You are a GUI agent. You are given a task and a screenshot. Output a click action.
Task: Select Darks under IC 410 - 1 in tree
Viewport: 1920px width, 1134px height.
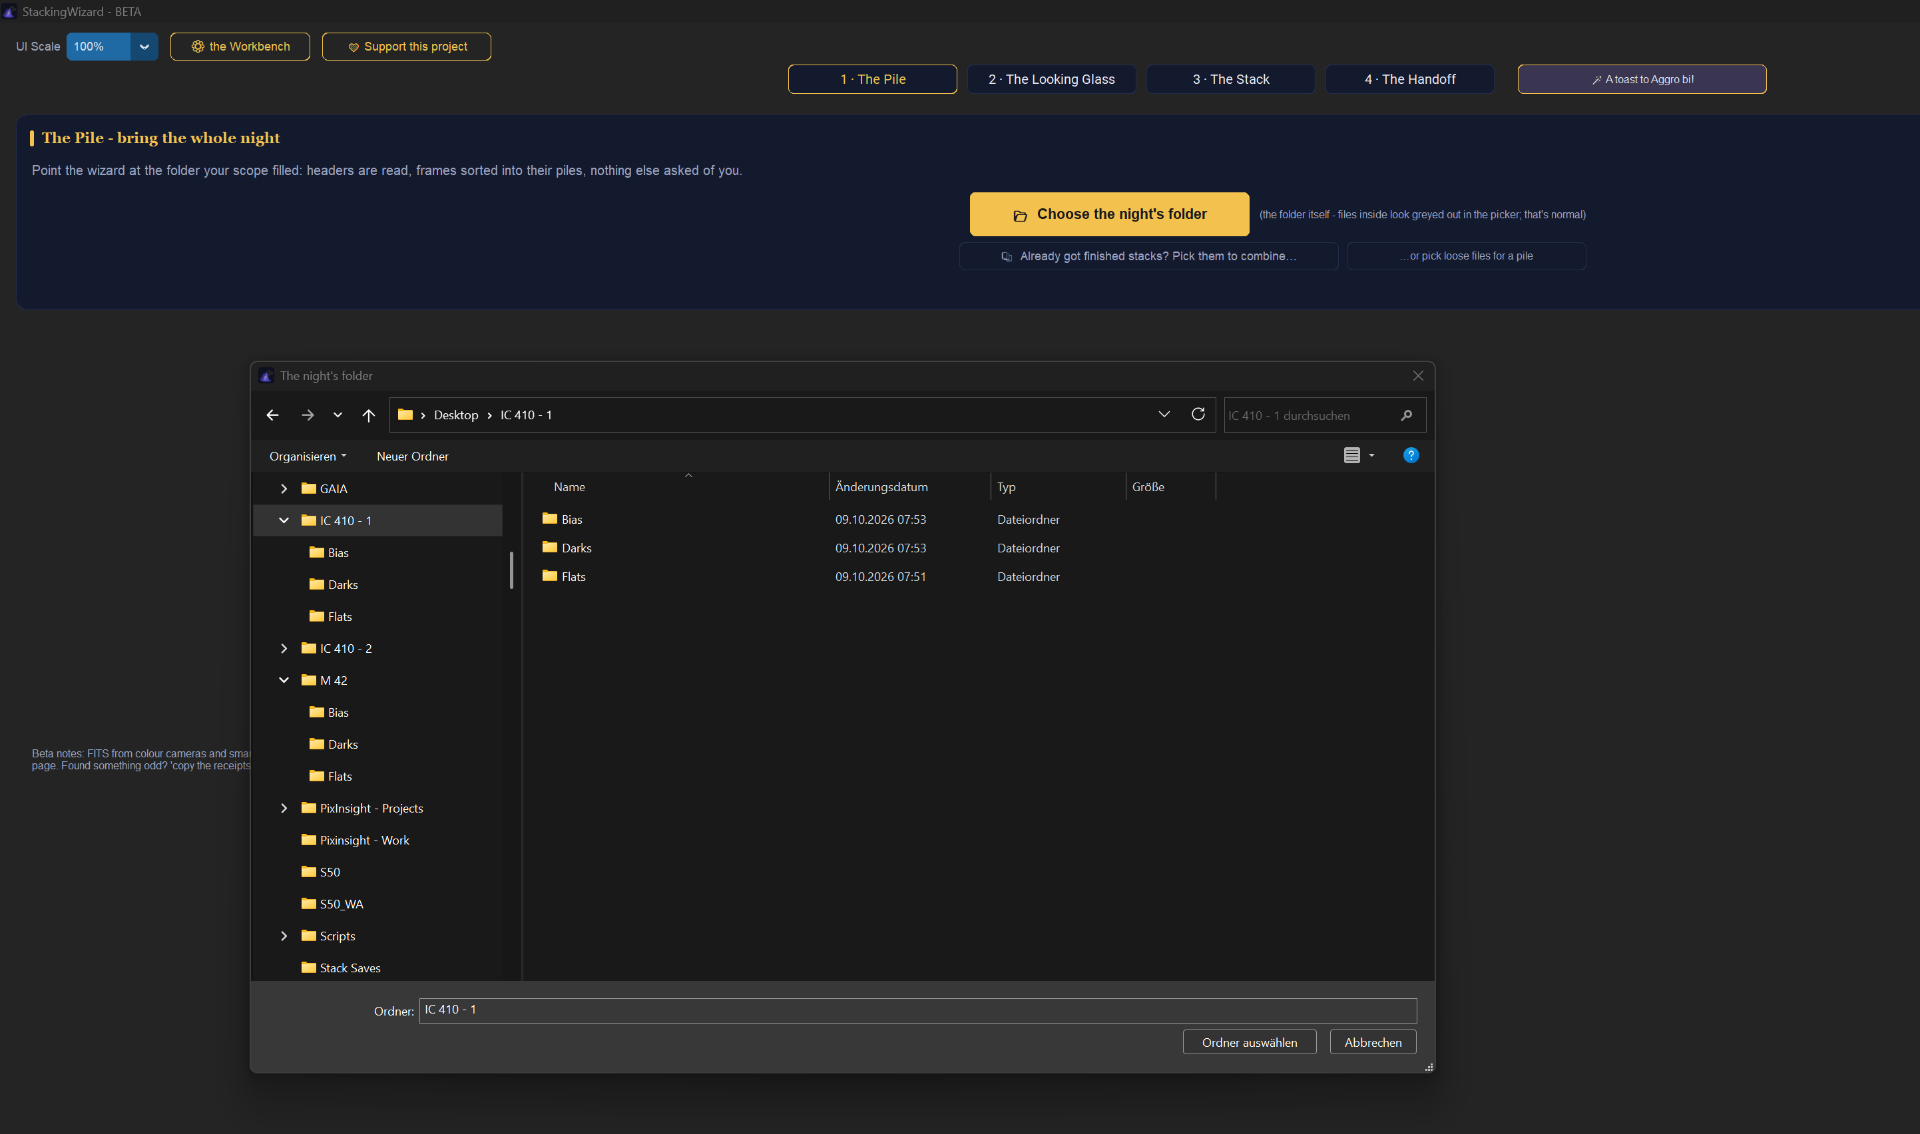pyautogui.click(x=334, y=585)
